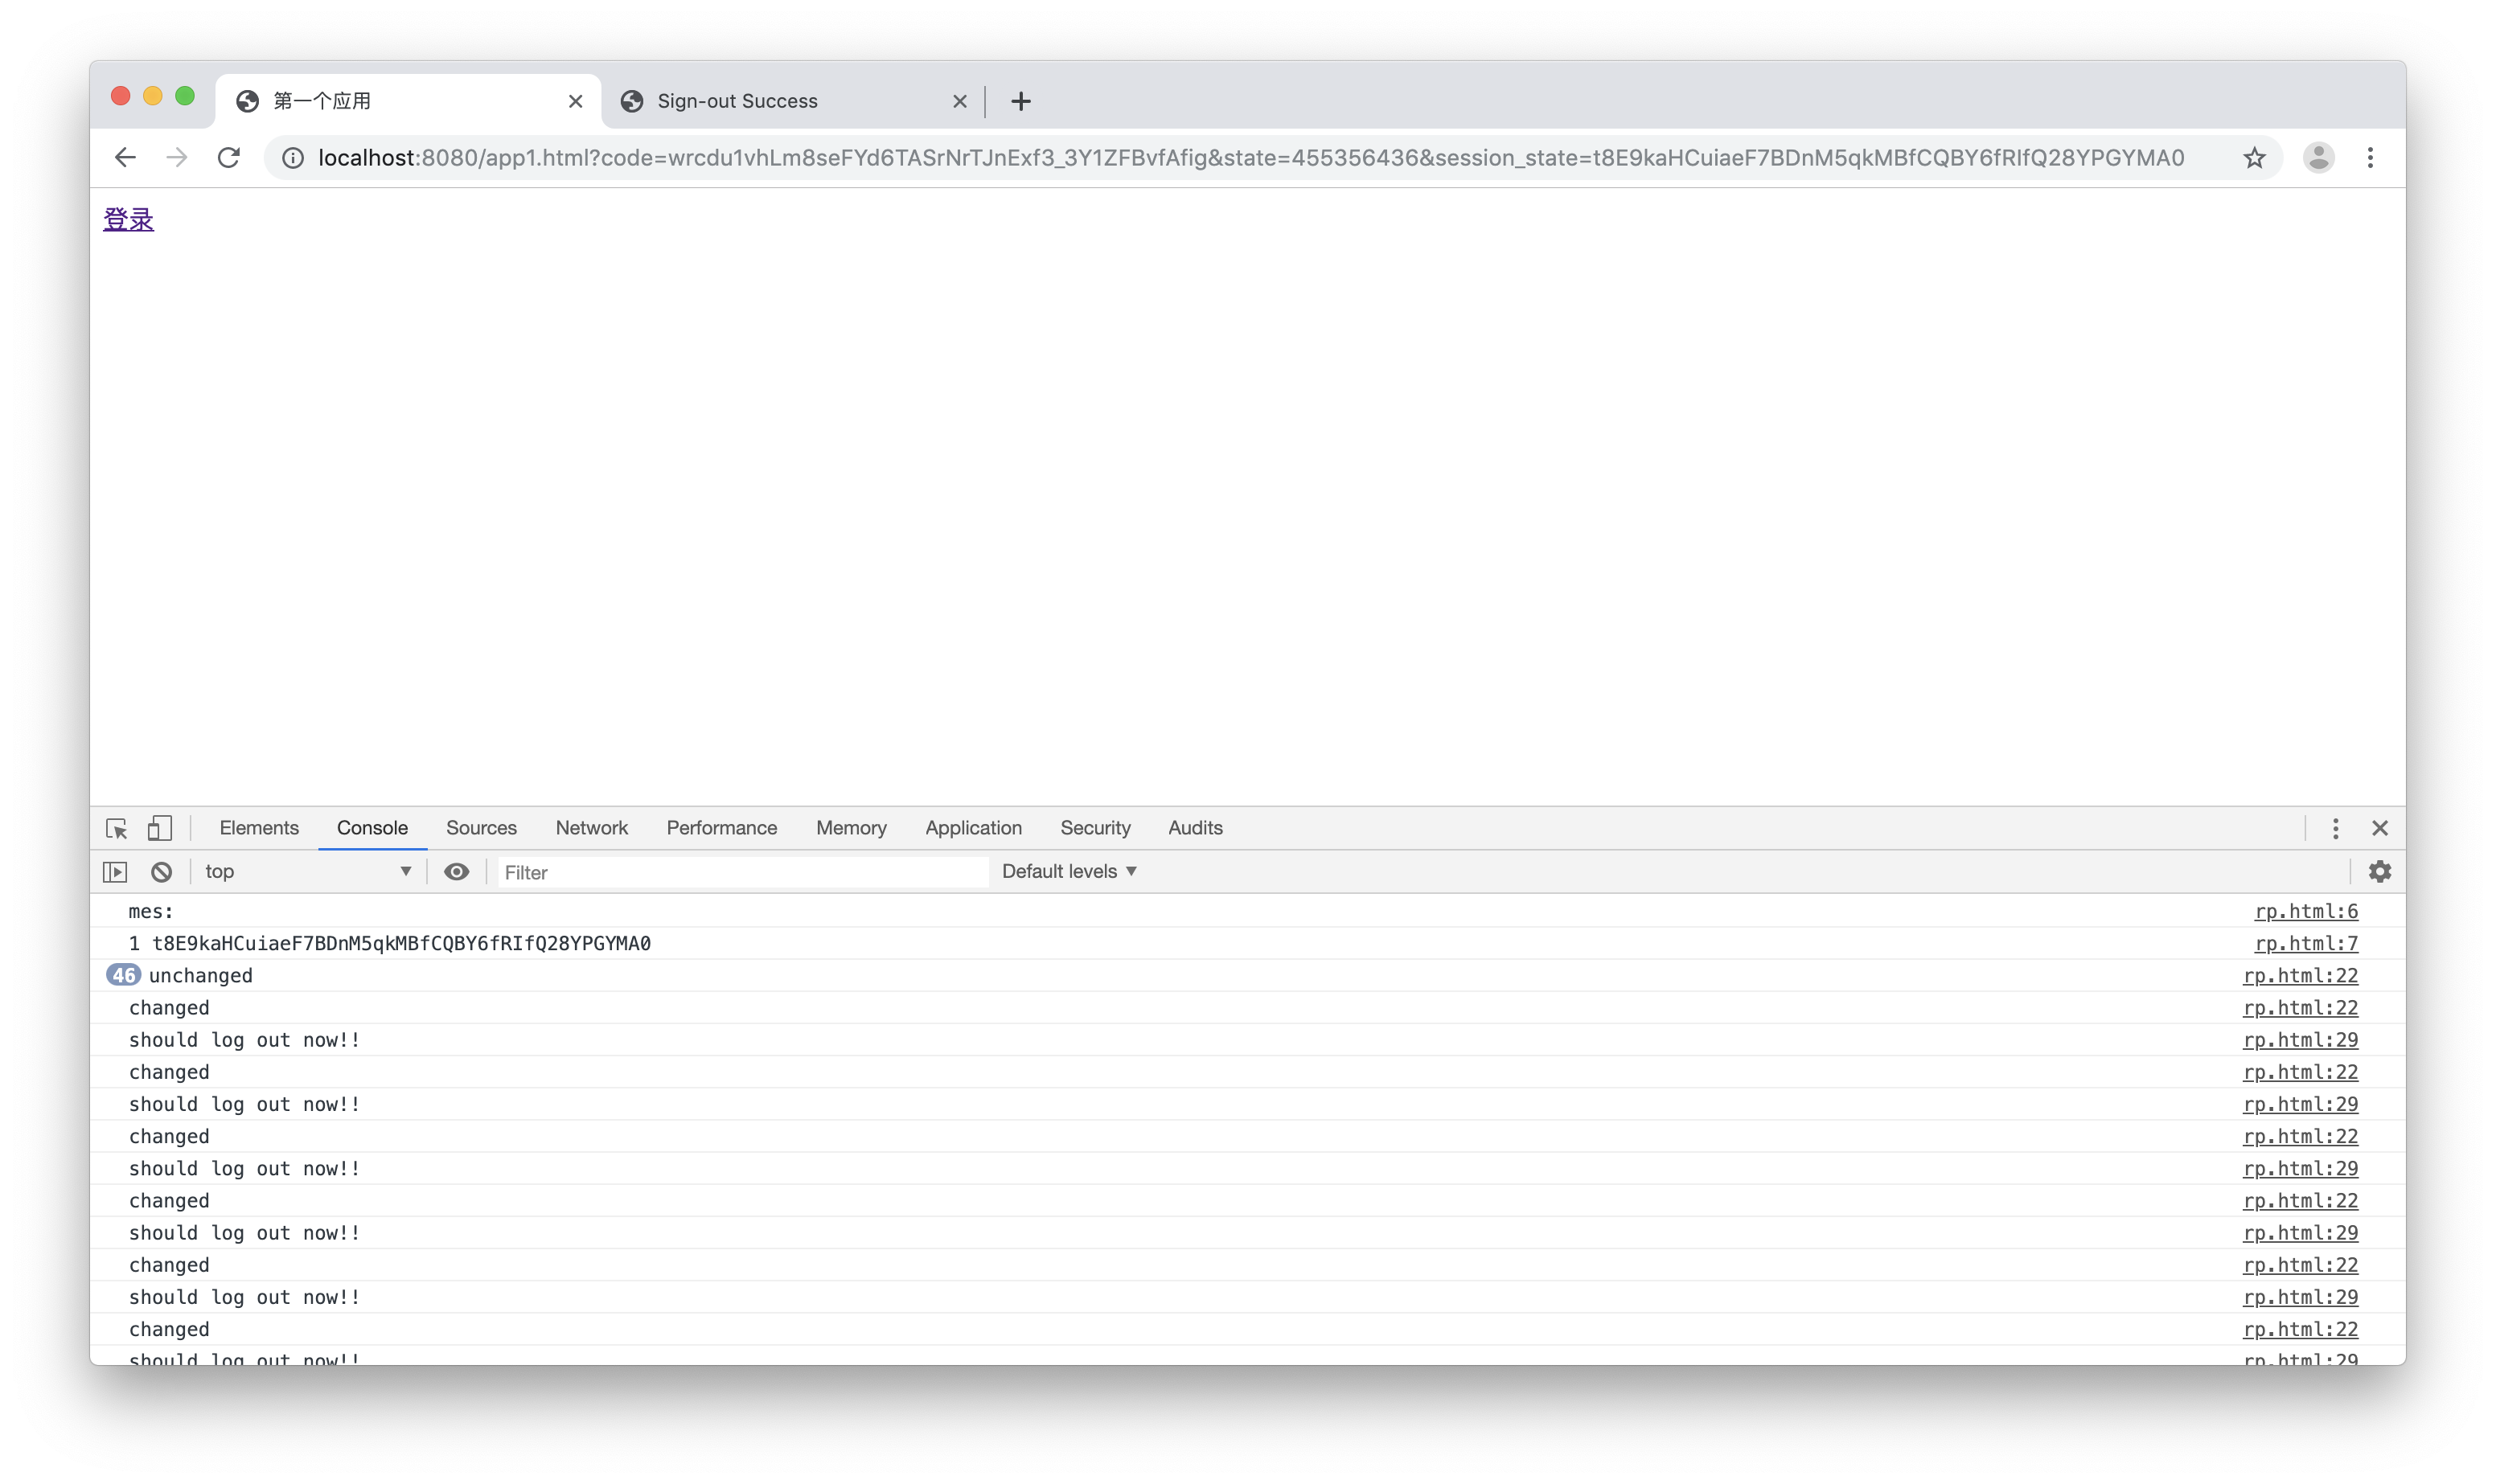Toggle live expression eye icon

pos(456,872)
